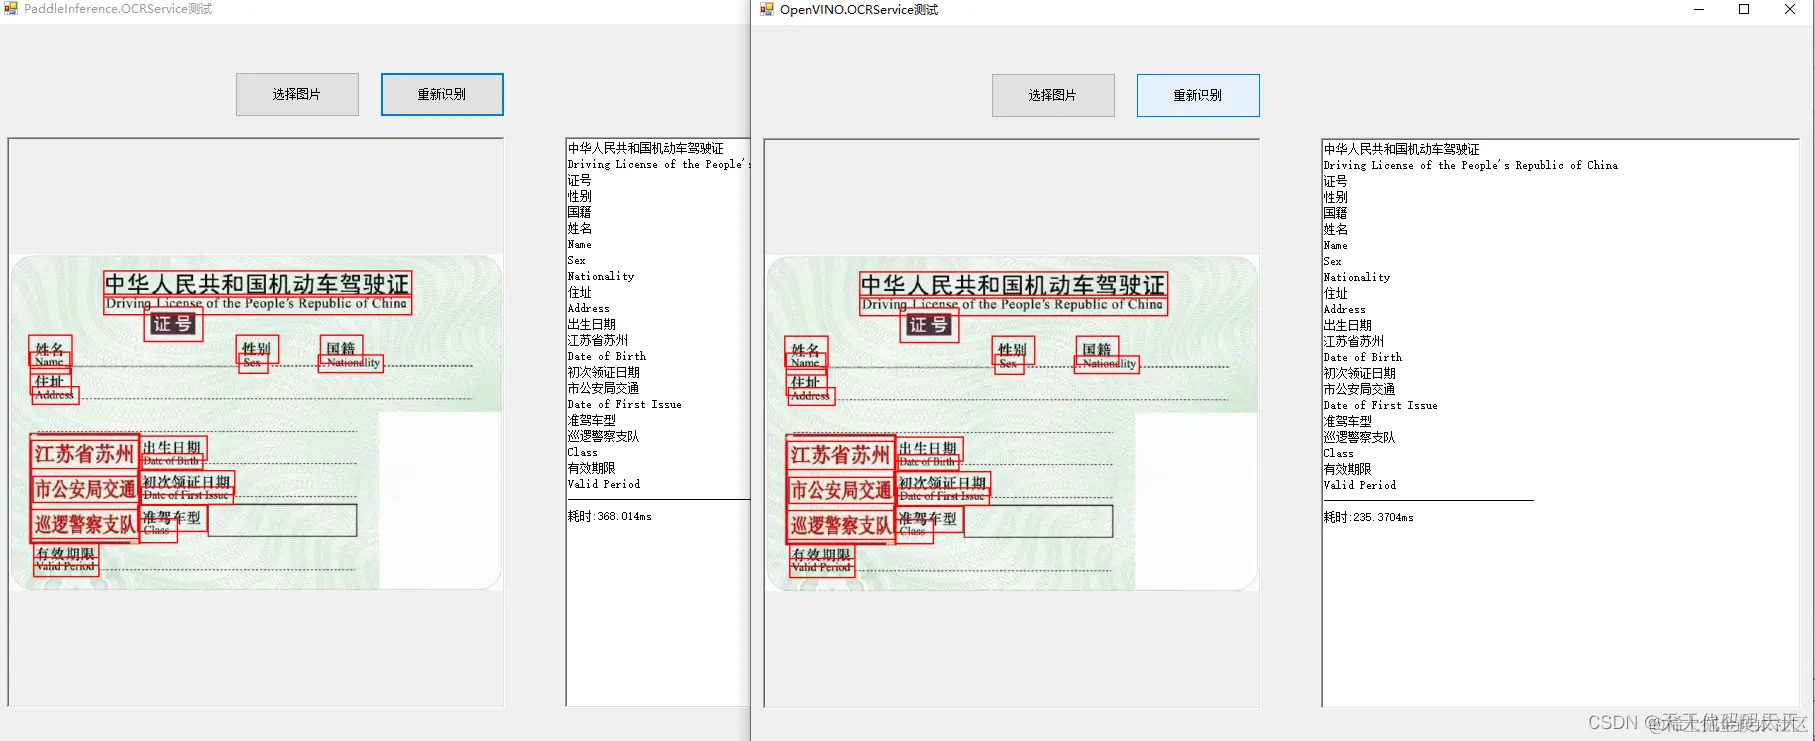Click 'Driving License of the People's Republic of China' in OpenVINO results

1470,165
